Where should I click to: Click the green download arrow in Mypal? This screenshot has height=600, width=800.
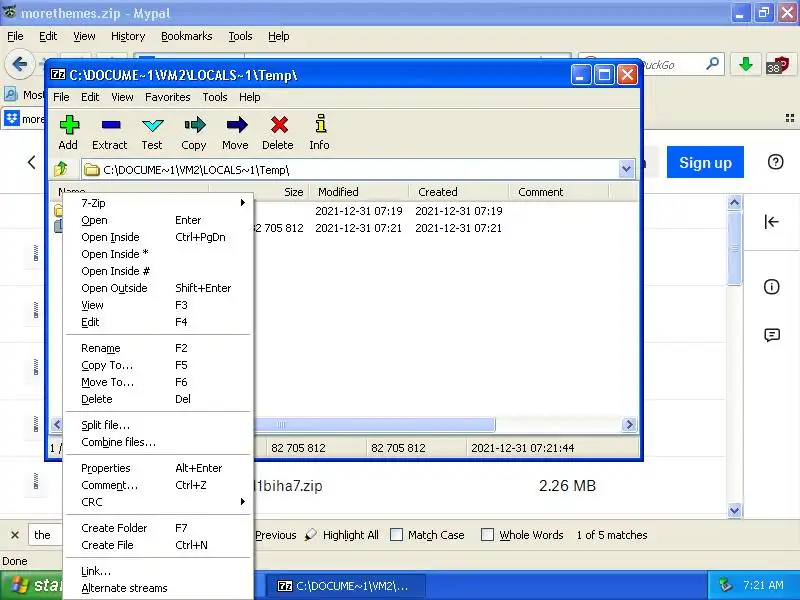(745, 65)
